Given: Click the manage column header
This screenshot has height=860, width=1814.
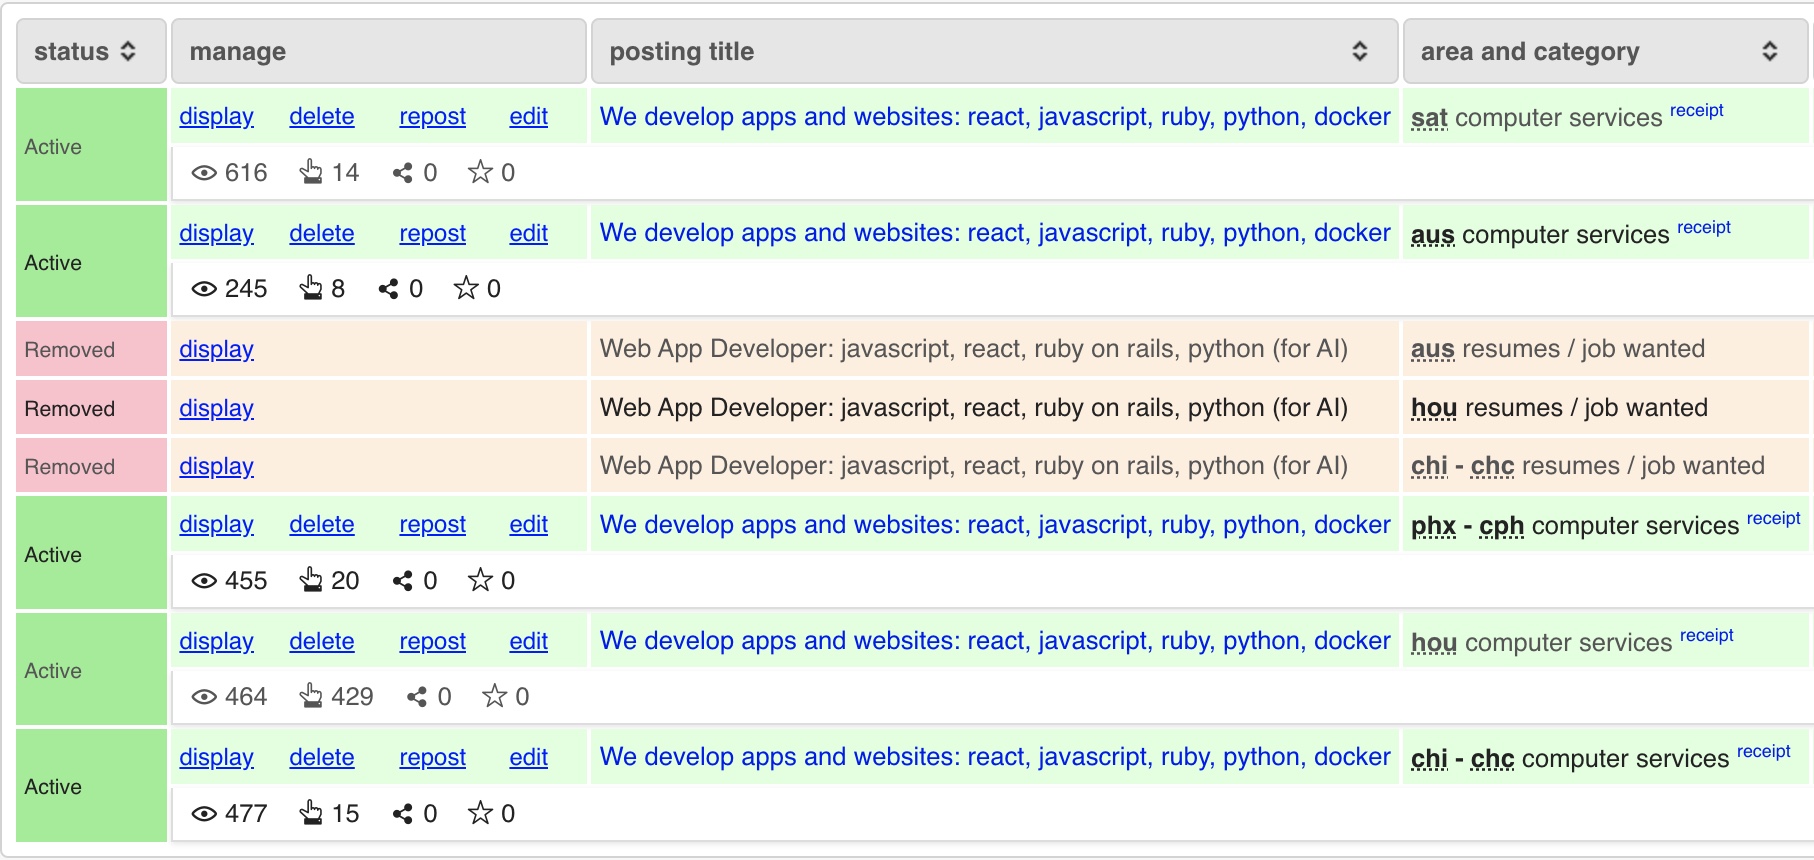Looking at the screenshot, I should (x=238, y=51).
